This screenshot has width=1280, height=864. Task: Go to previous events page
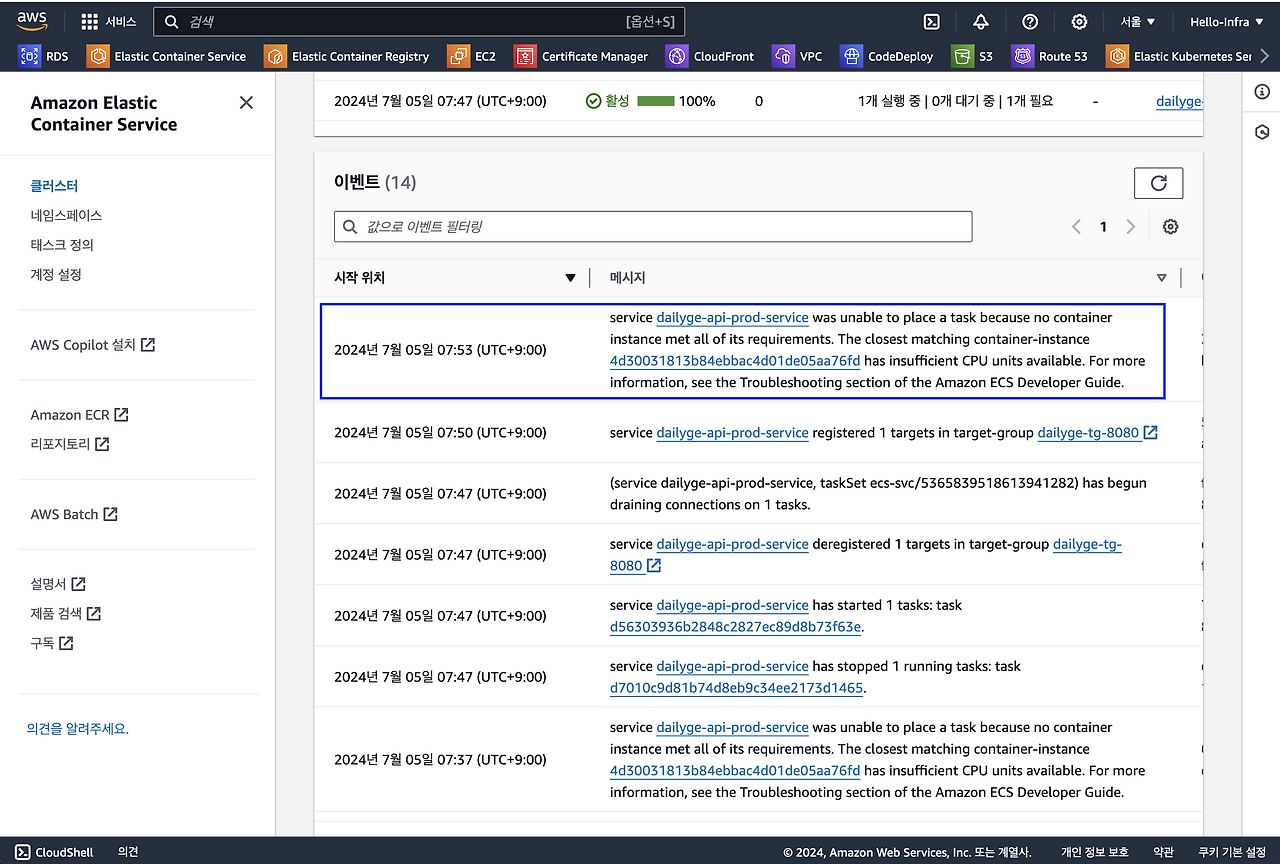click(x=1076, y=227)
